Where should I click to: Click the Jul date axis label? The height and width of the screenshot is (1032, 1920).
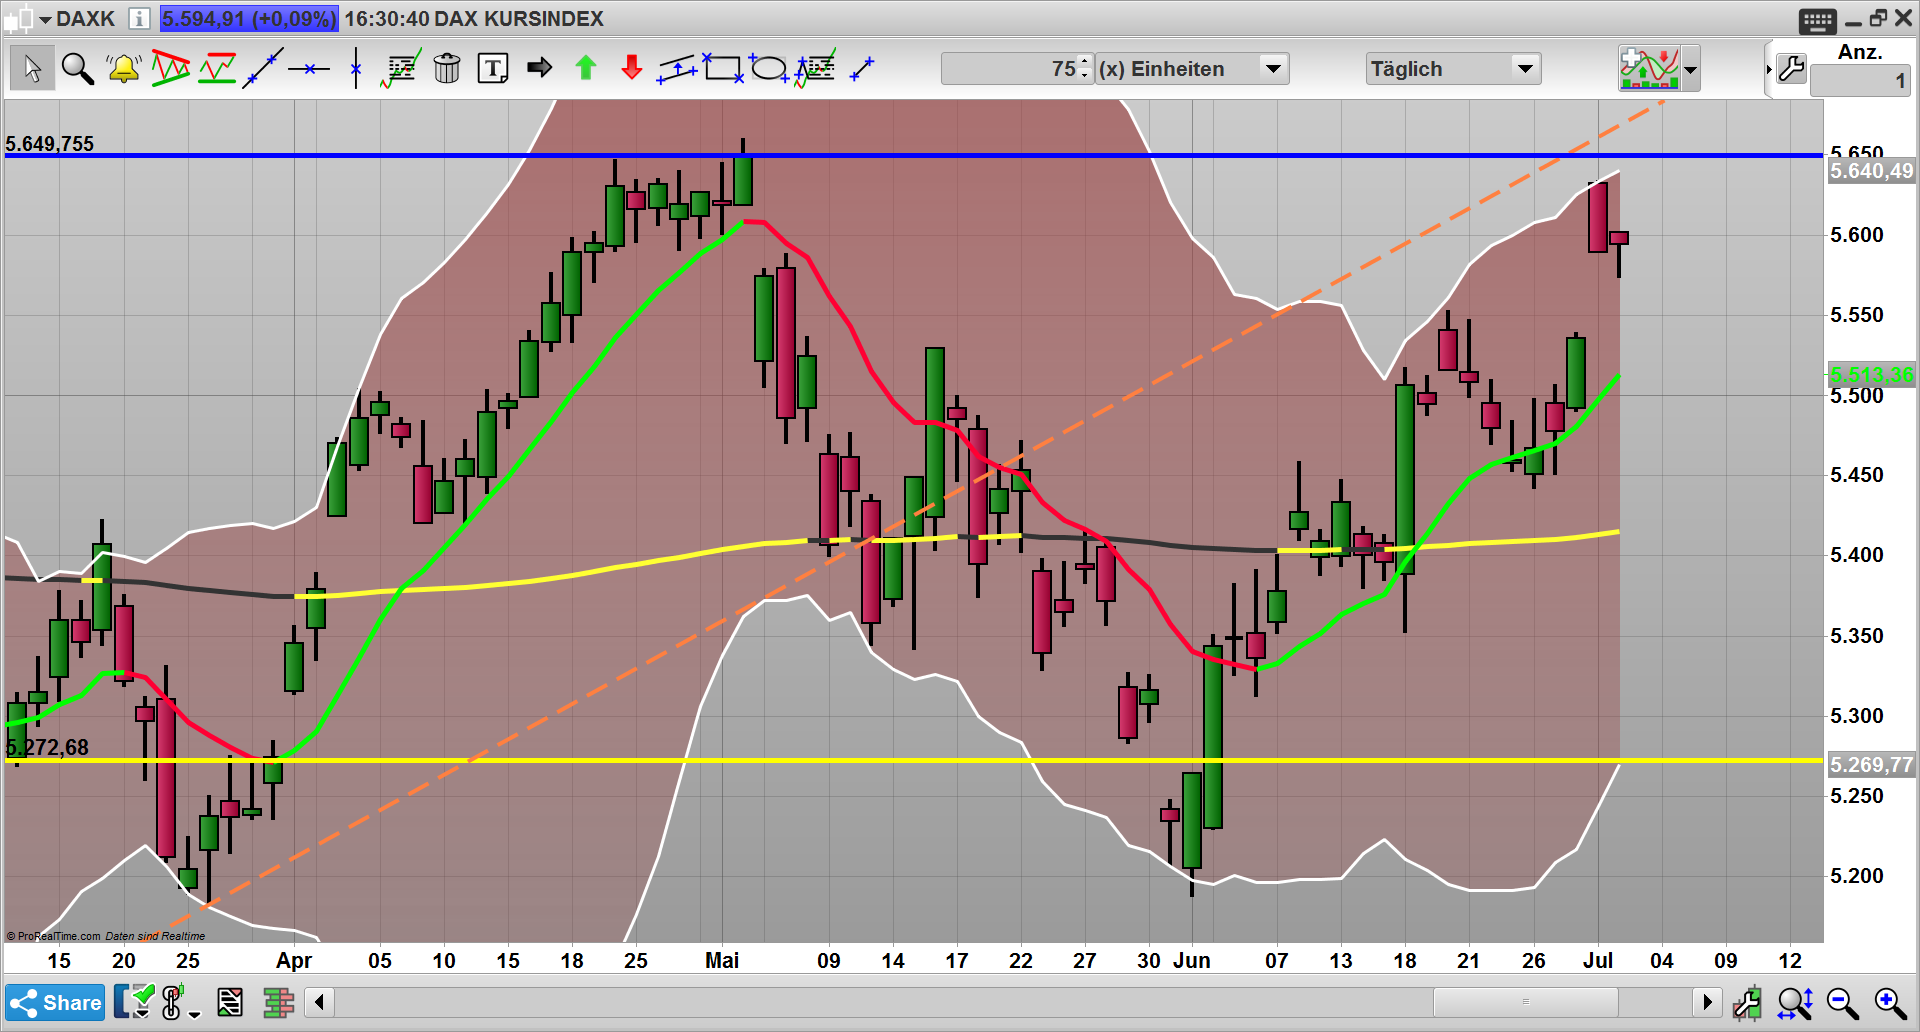pos(1598,961)
